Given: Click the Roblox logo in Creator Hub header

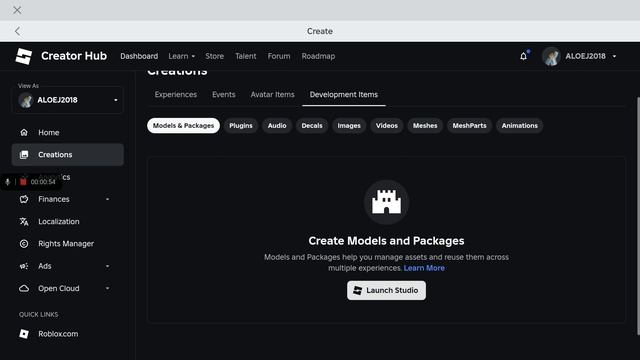Looking at the screenshot, I should coord(24,56).
